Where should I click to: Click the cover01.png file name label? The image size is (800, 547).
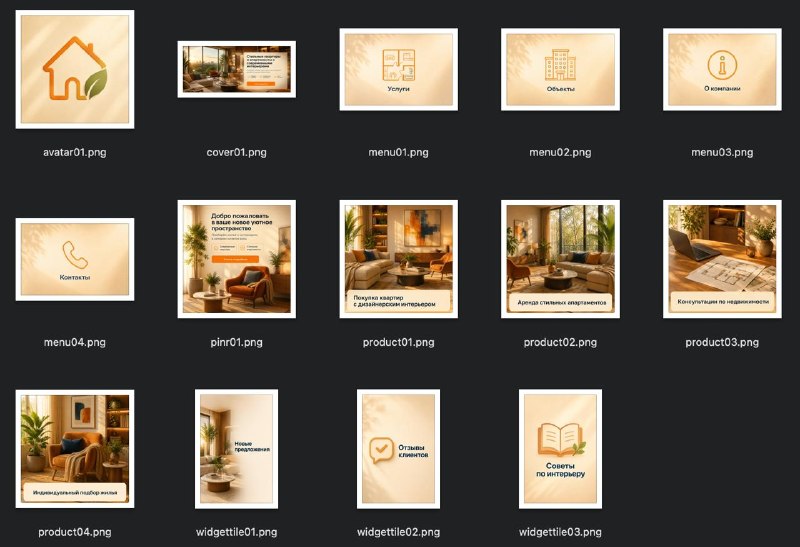pyautogui.click(x=237, y=152)
